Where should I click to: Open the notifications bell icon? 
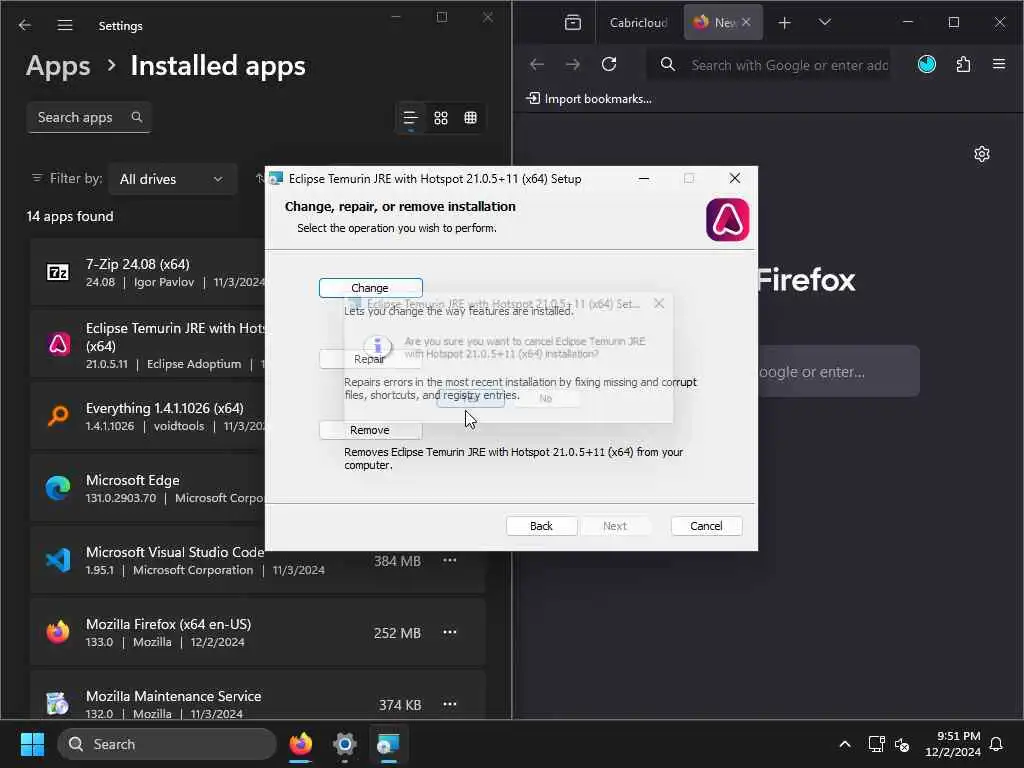click(x=997, y=744)
